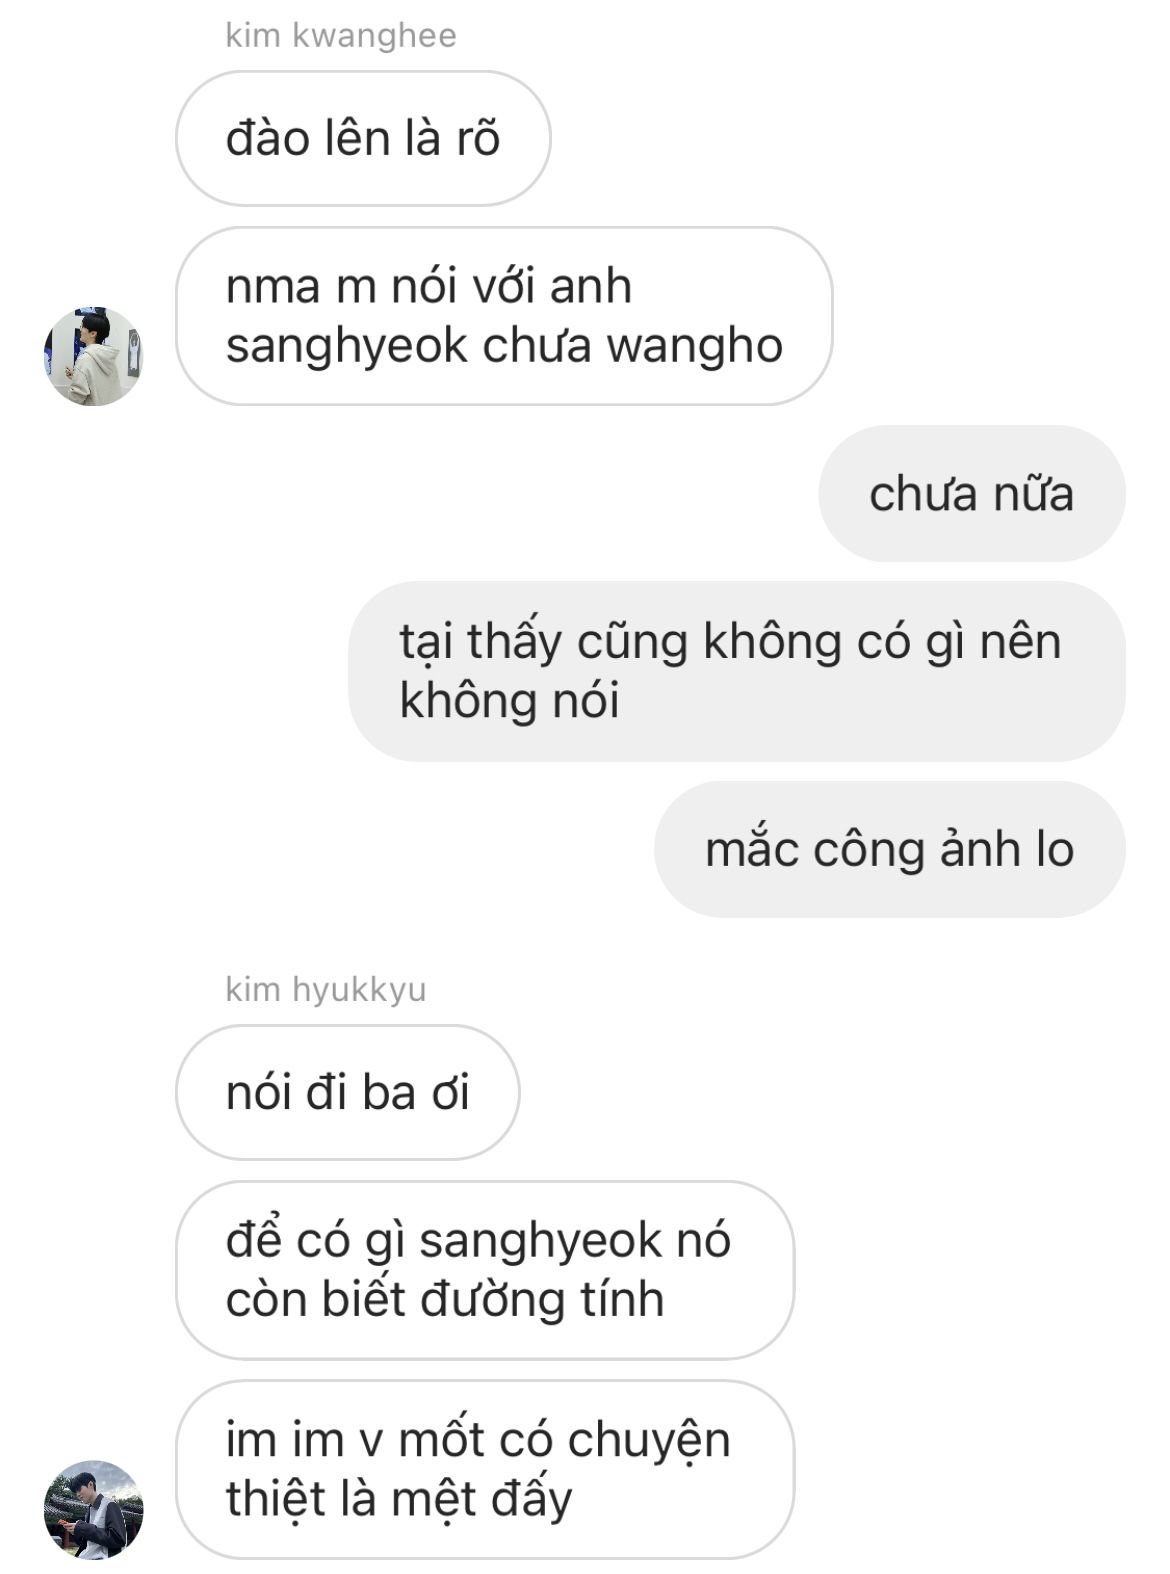Tap the sent message "mắc công ảnh lo"

click(890, 849)
